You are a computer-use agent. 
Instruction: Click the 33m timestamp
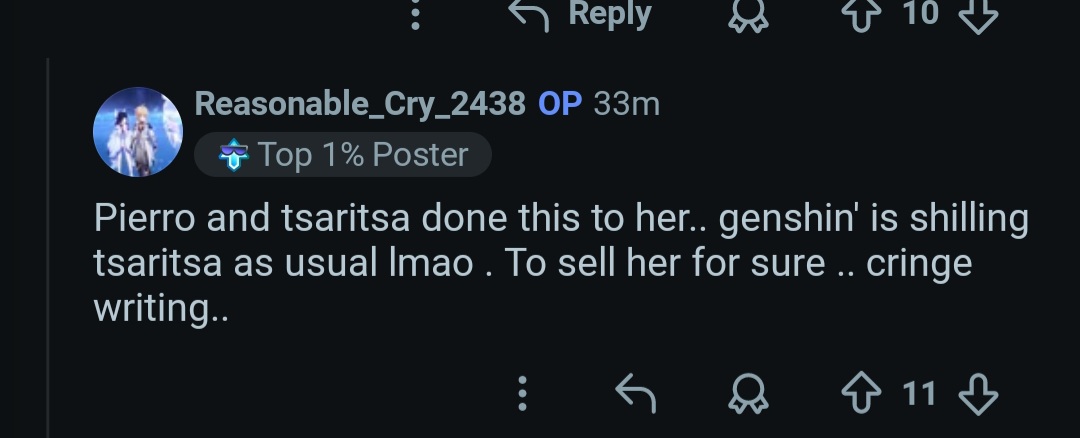tap(627, 104)
